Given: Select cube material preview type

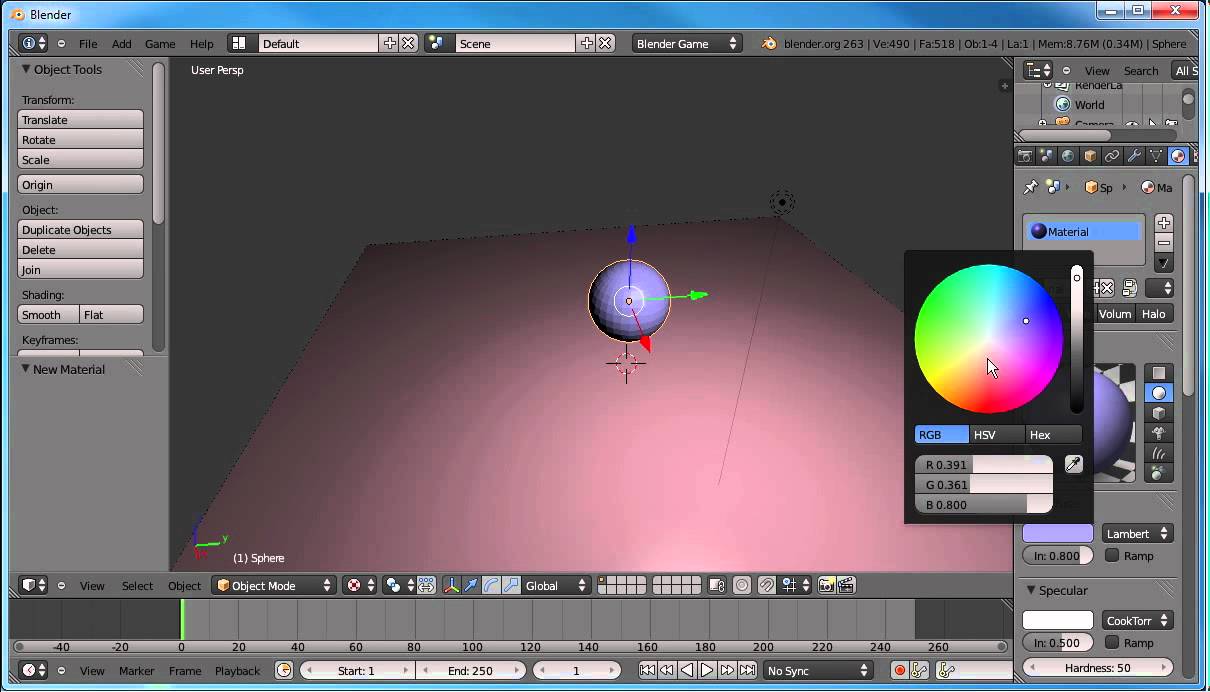Looking at the screenshot, I should click(x=1159, y=413).
